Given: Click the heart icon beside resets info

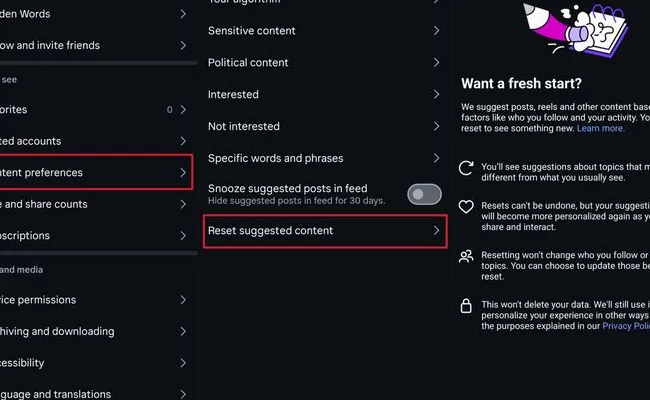Looking at the screenshot, I should [x=466, y=208].
